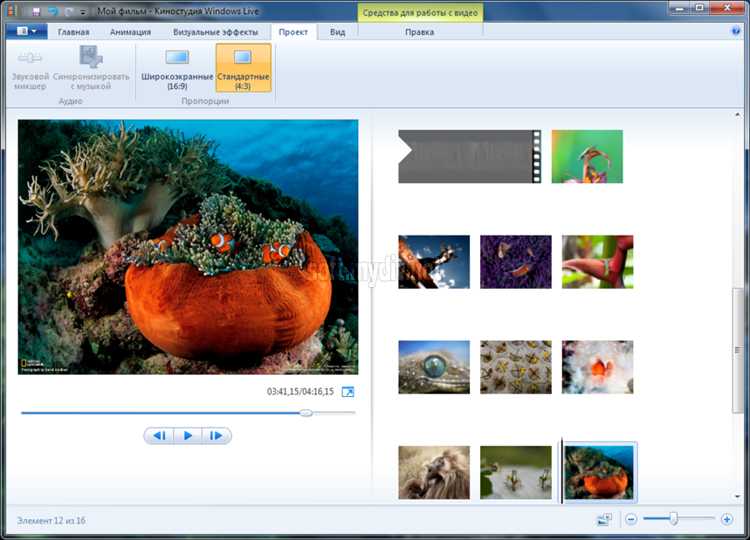Screen dimensions: 750x540
Task: Click the storyboard scroll down arrow
Action: tap(737, 497)
